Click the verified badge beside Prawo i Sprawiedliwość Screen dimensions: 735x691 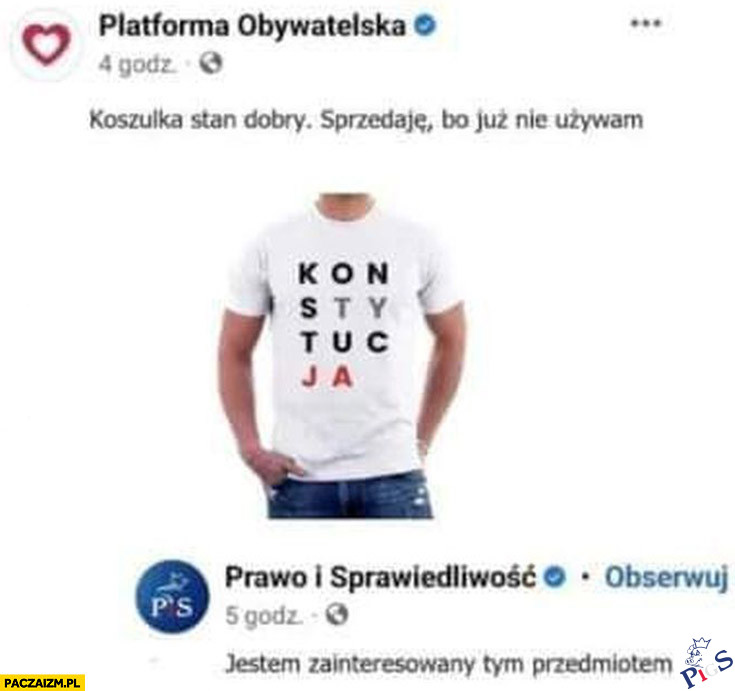pos(555,577)
